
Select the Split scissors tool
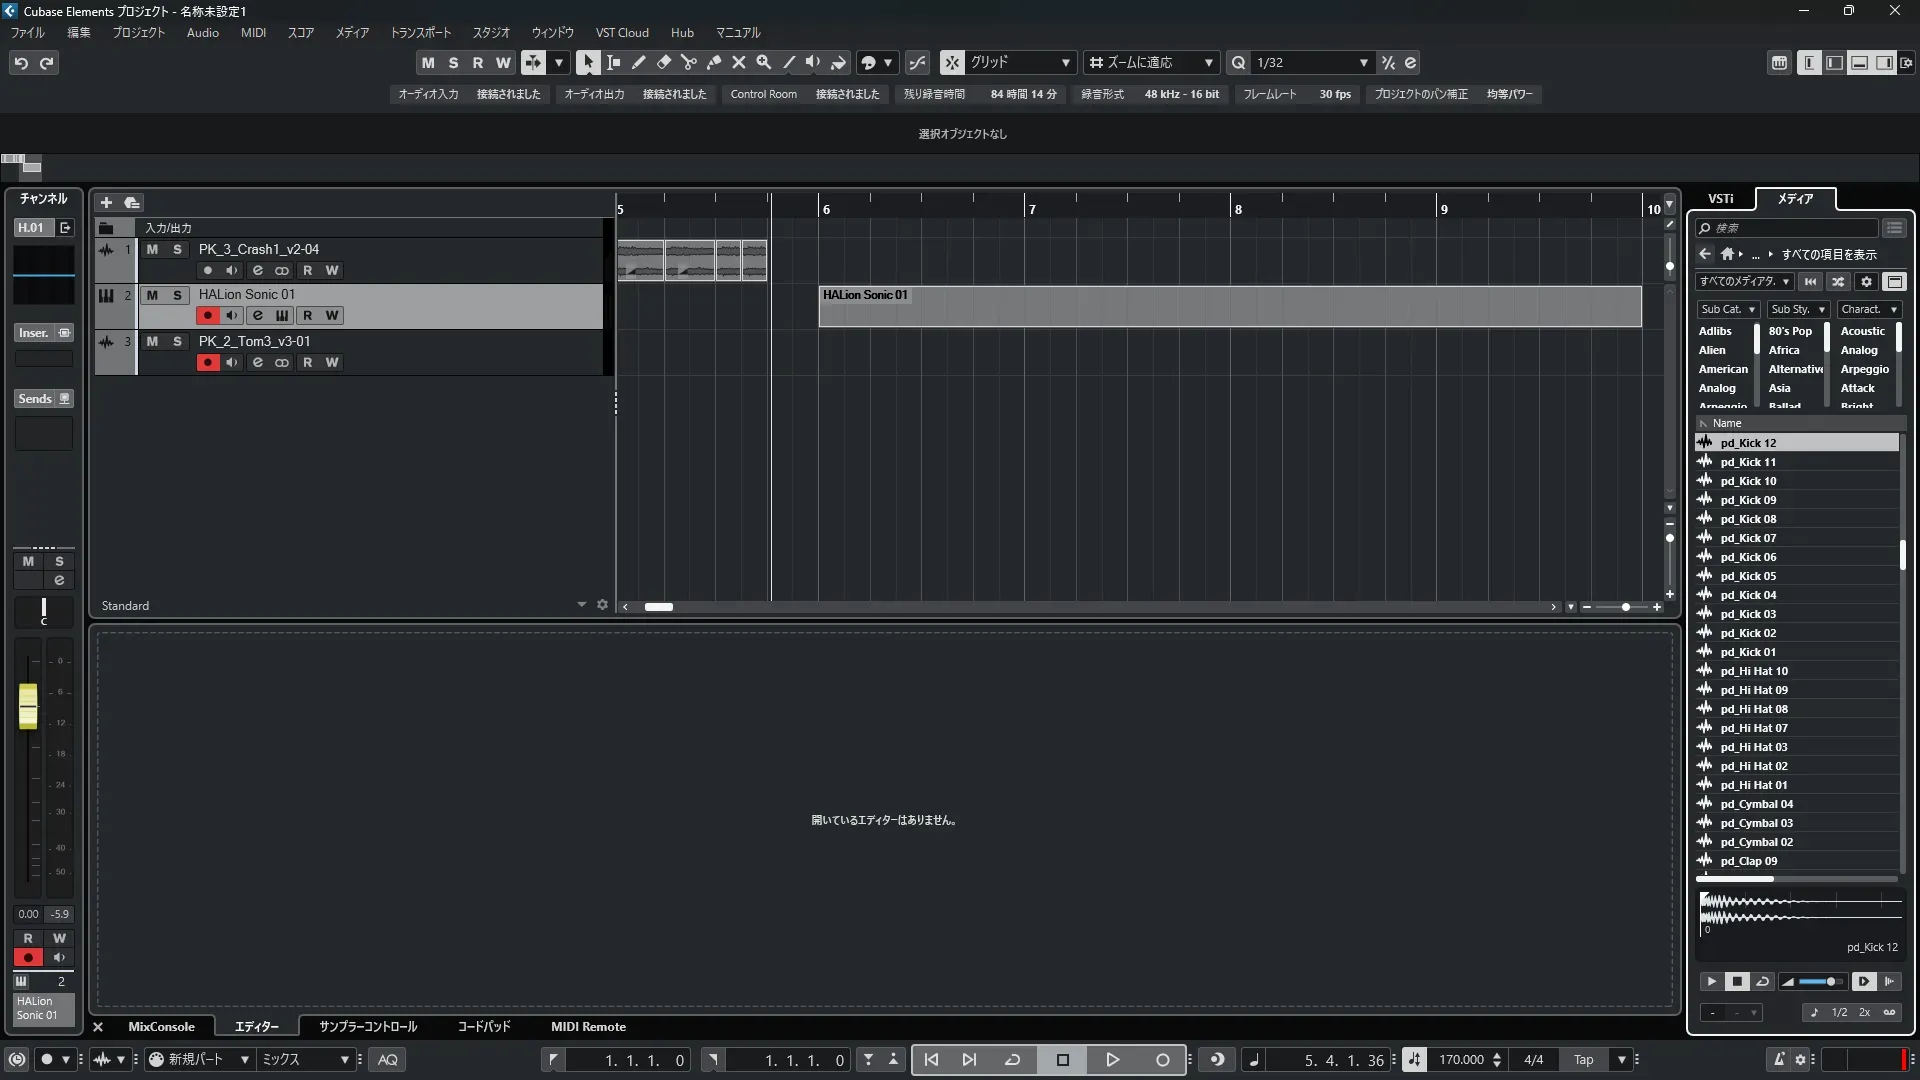click(688, 62)
